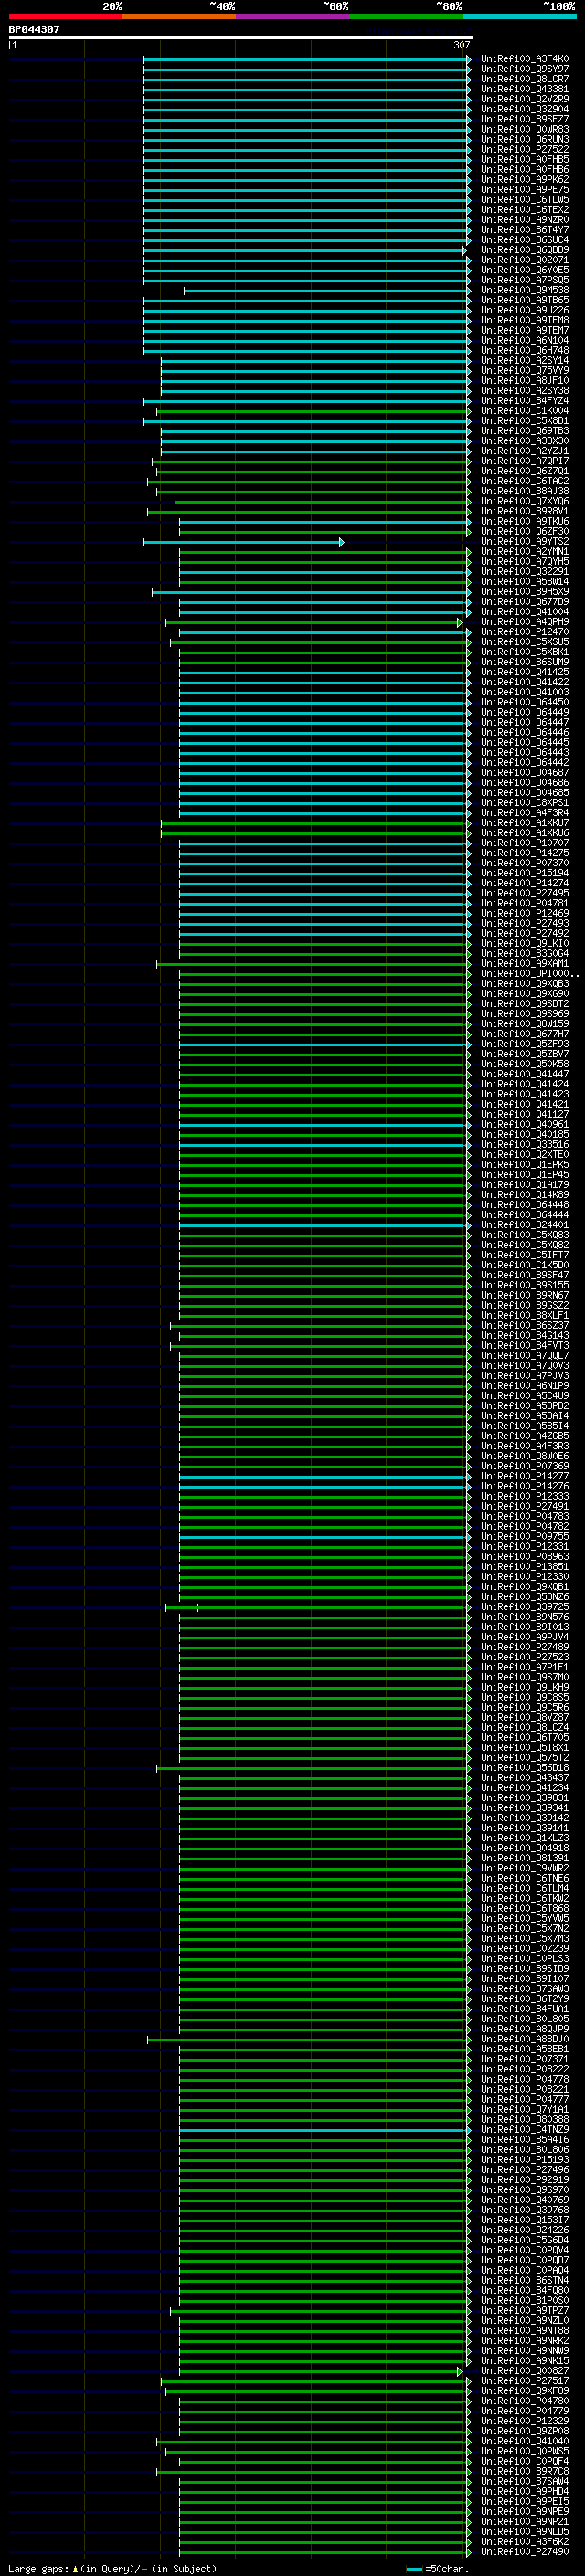Open hit UniRef100_B6T4Y7

[x=524, y=230]
